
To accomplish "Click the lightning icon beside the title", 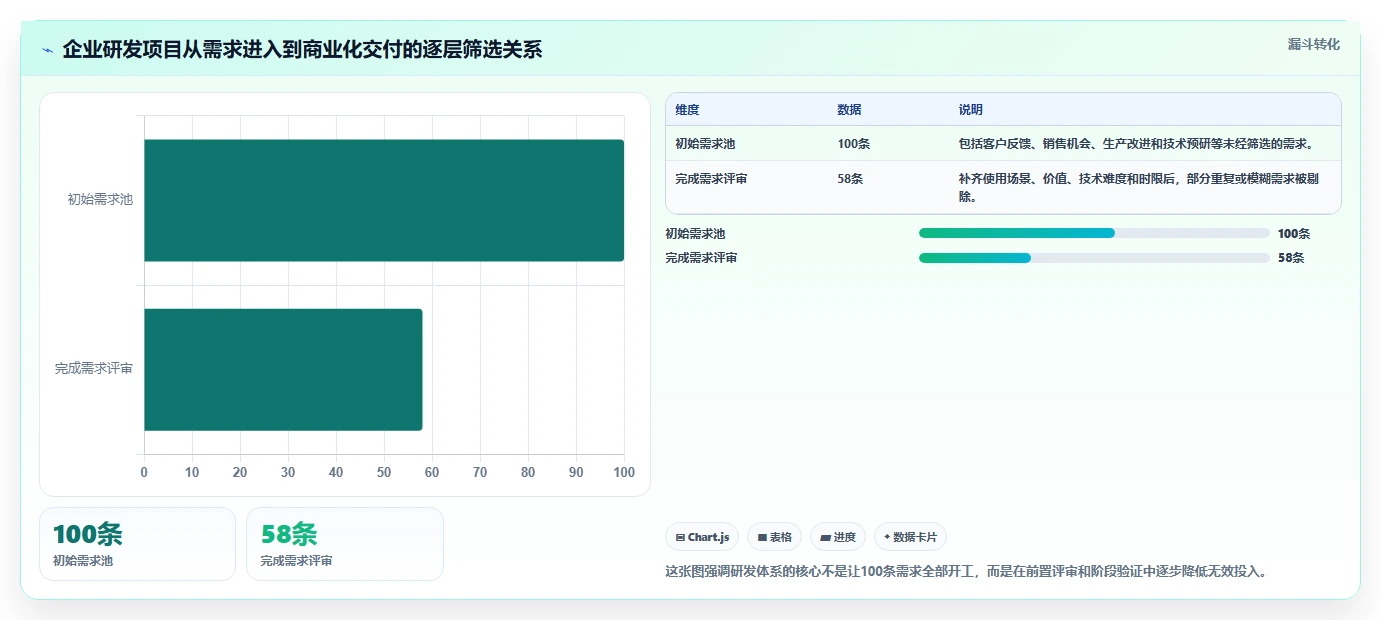I will 48,50.
